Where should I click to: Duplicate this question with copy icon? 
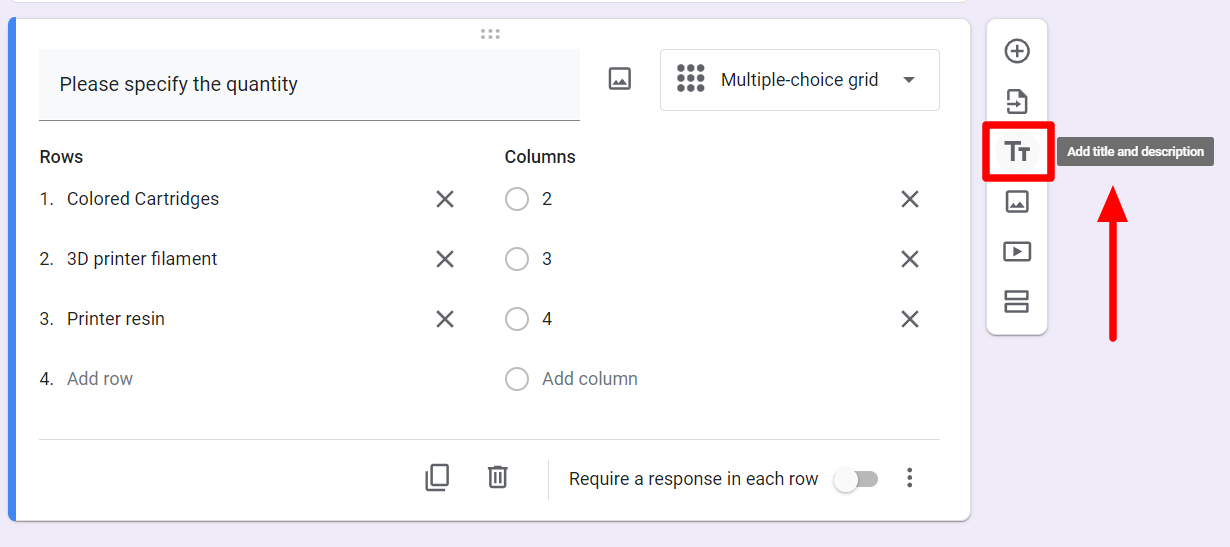(x=437, y=478)
